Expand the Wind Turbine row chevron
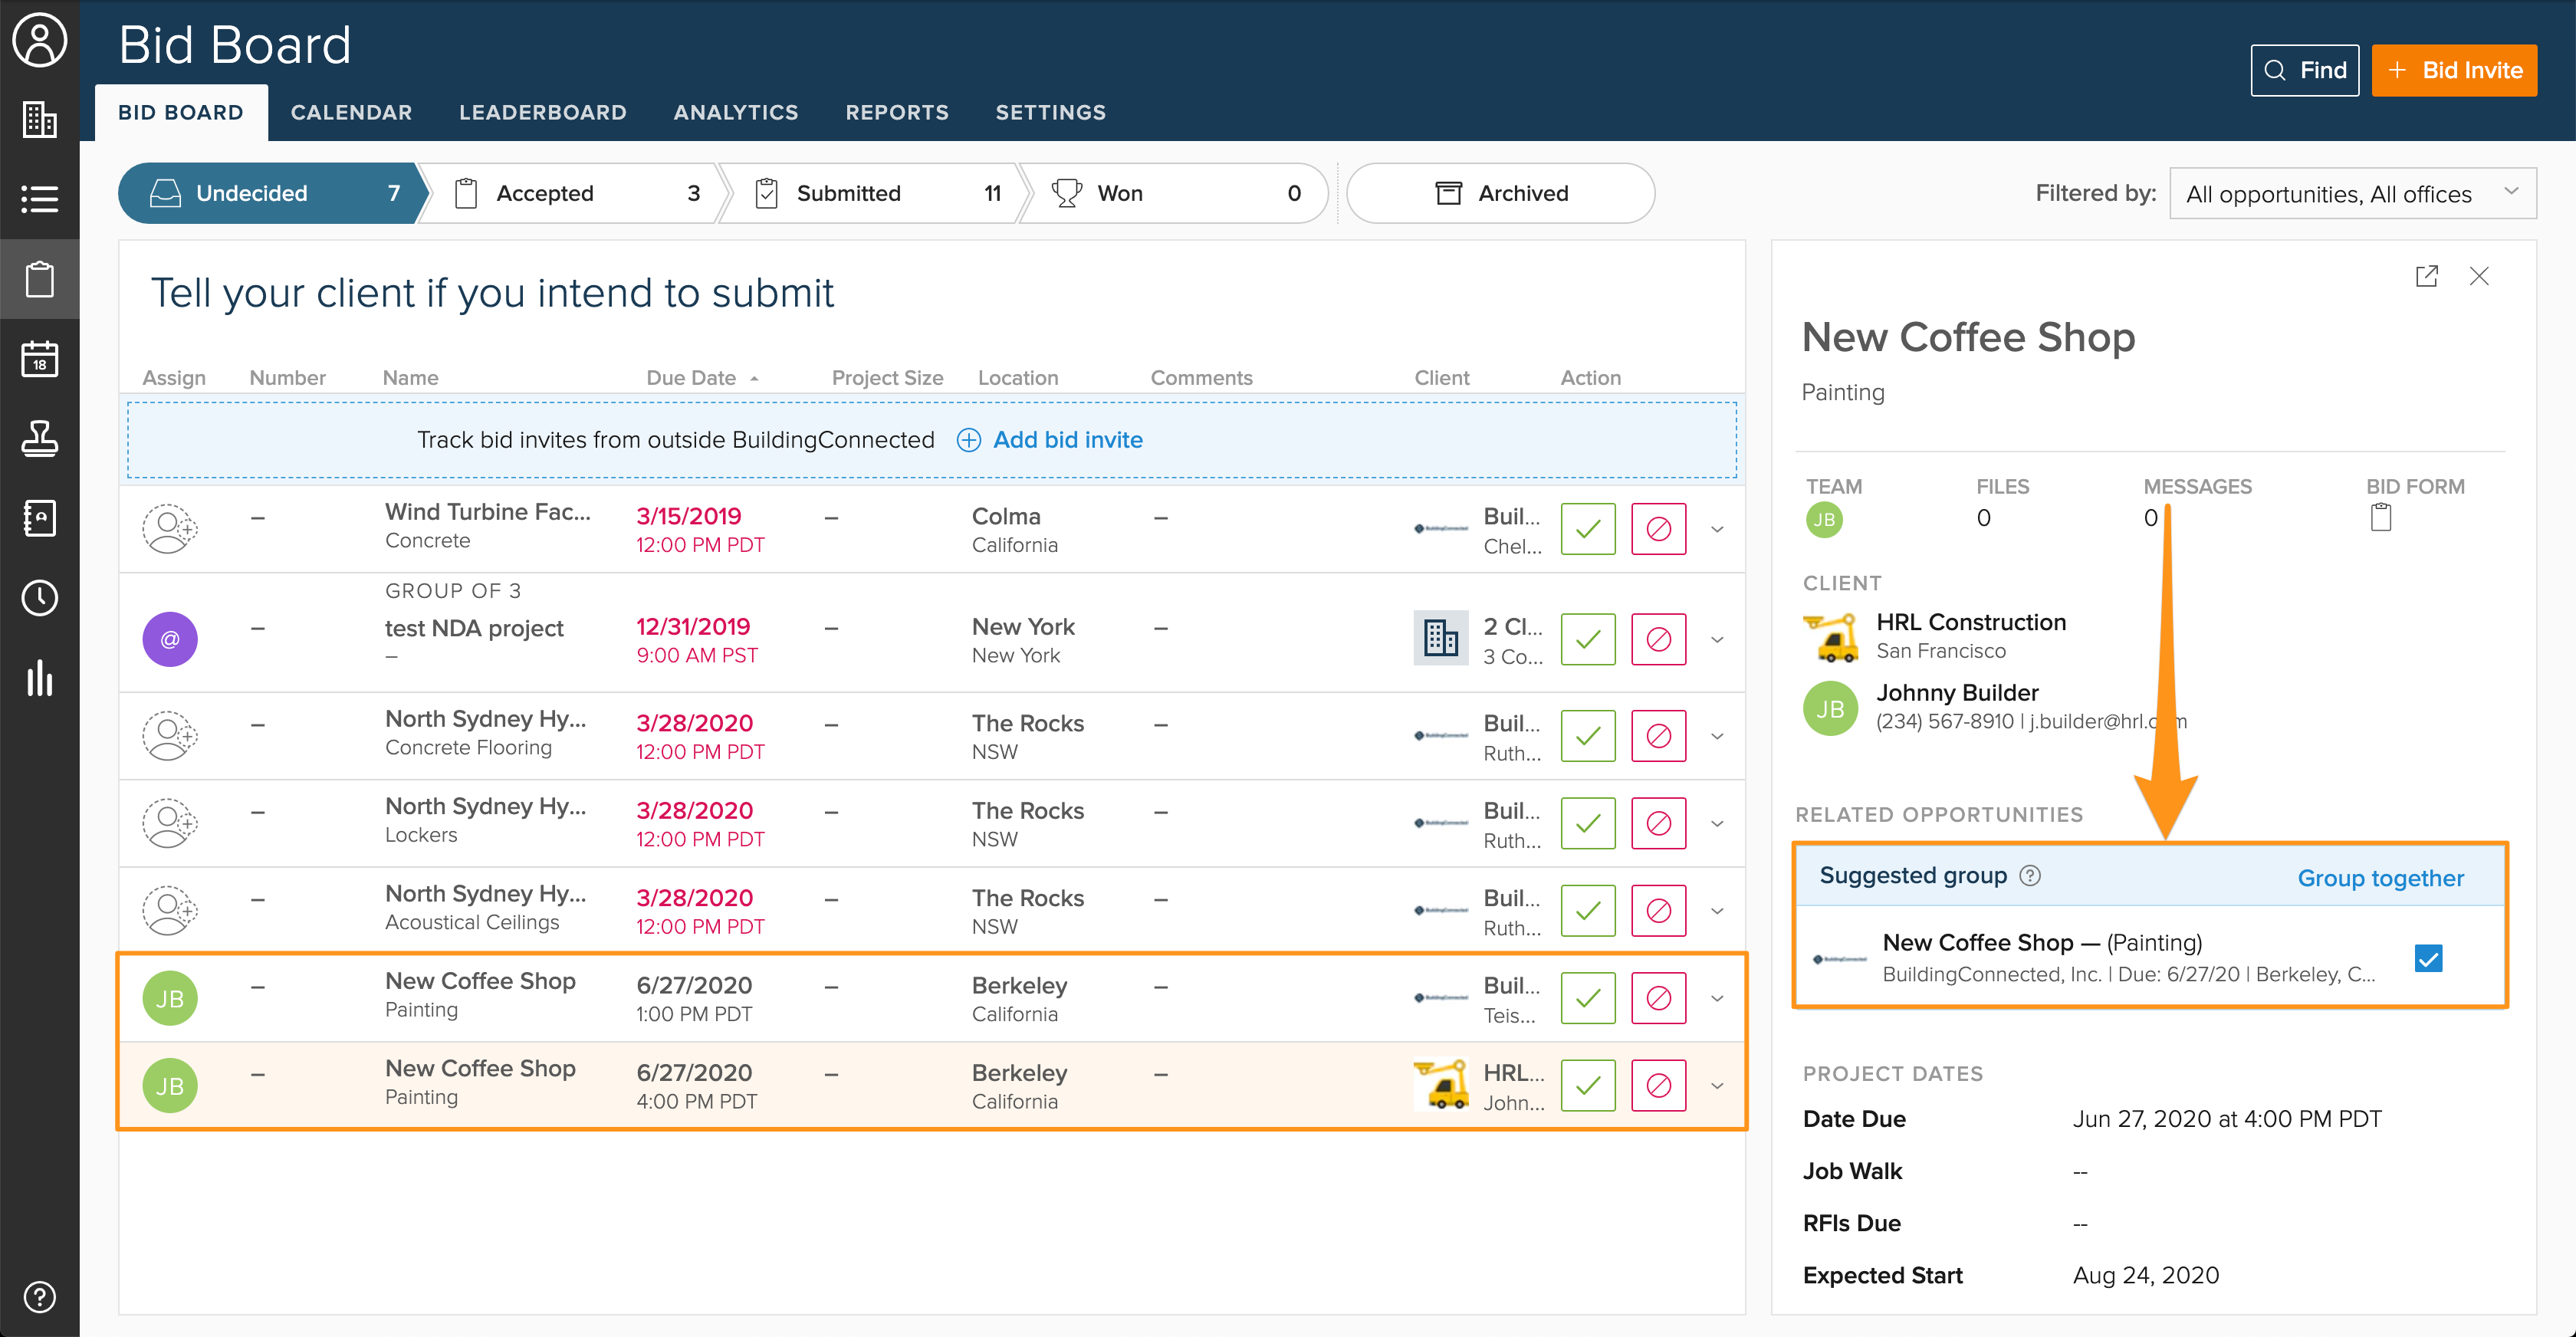 (x=1717, y=529)
